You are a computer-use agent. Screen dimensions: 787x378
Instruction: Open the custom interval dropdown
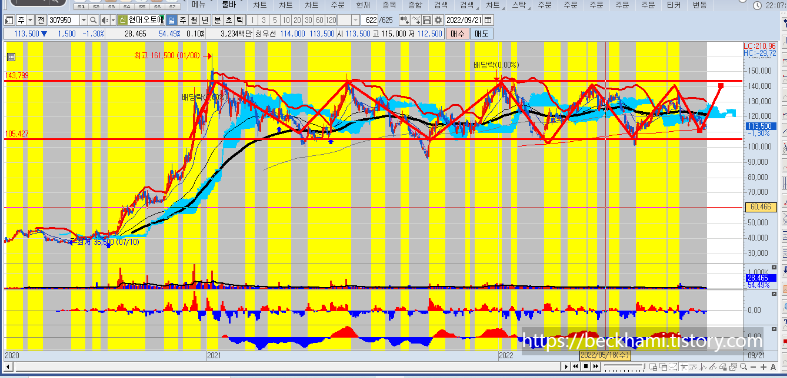(x=355, y=21)
